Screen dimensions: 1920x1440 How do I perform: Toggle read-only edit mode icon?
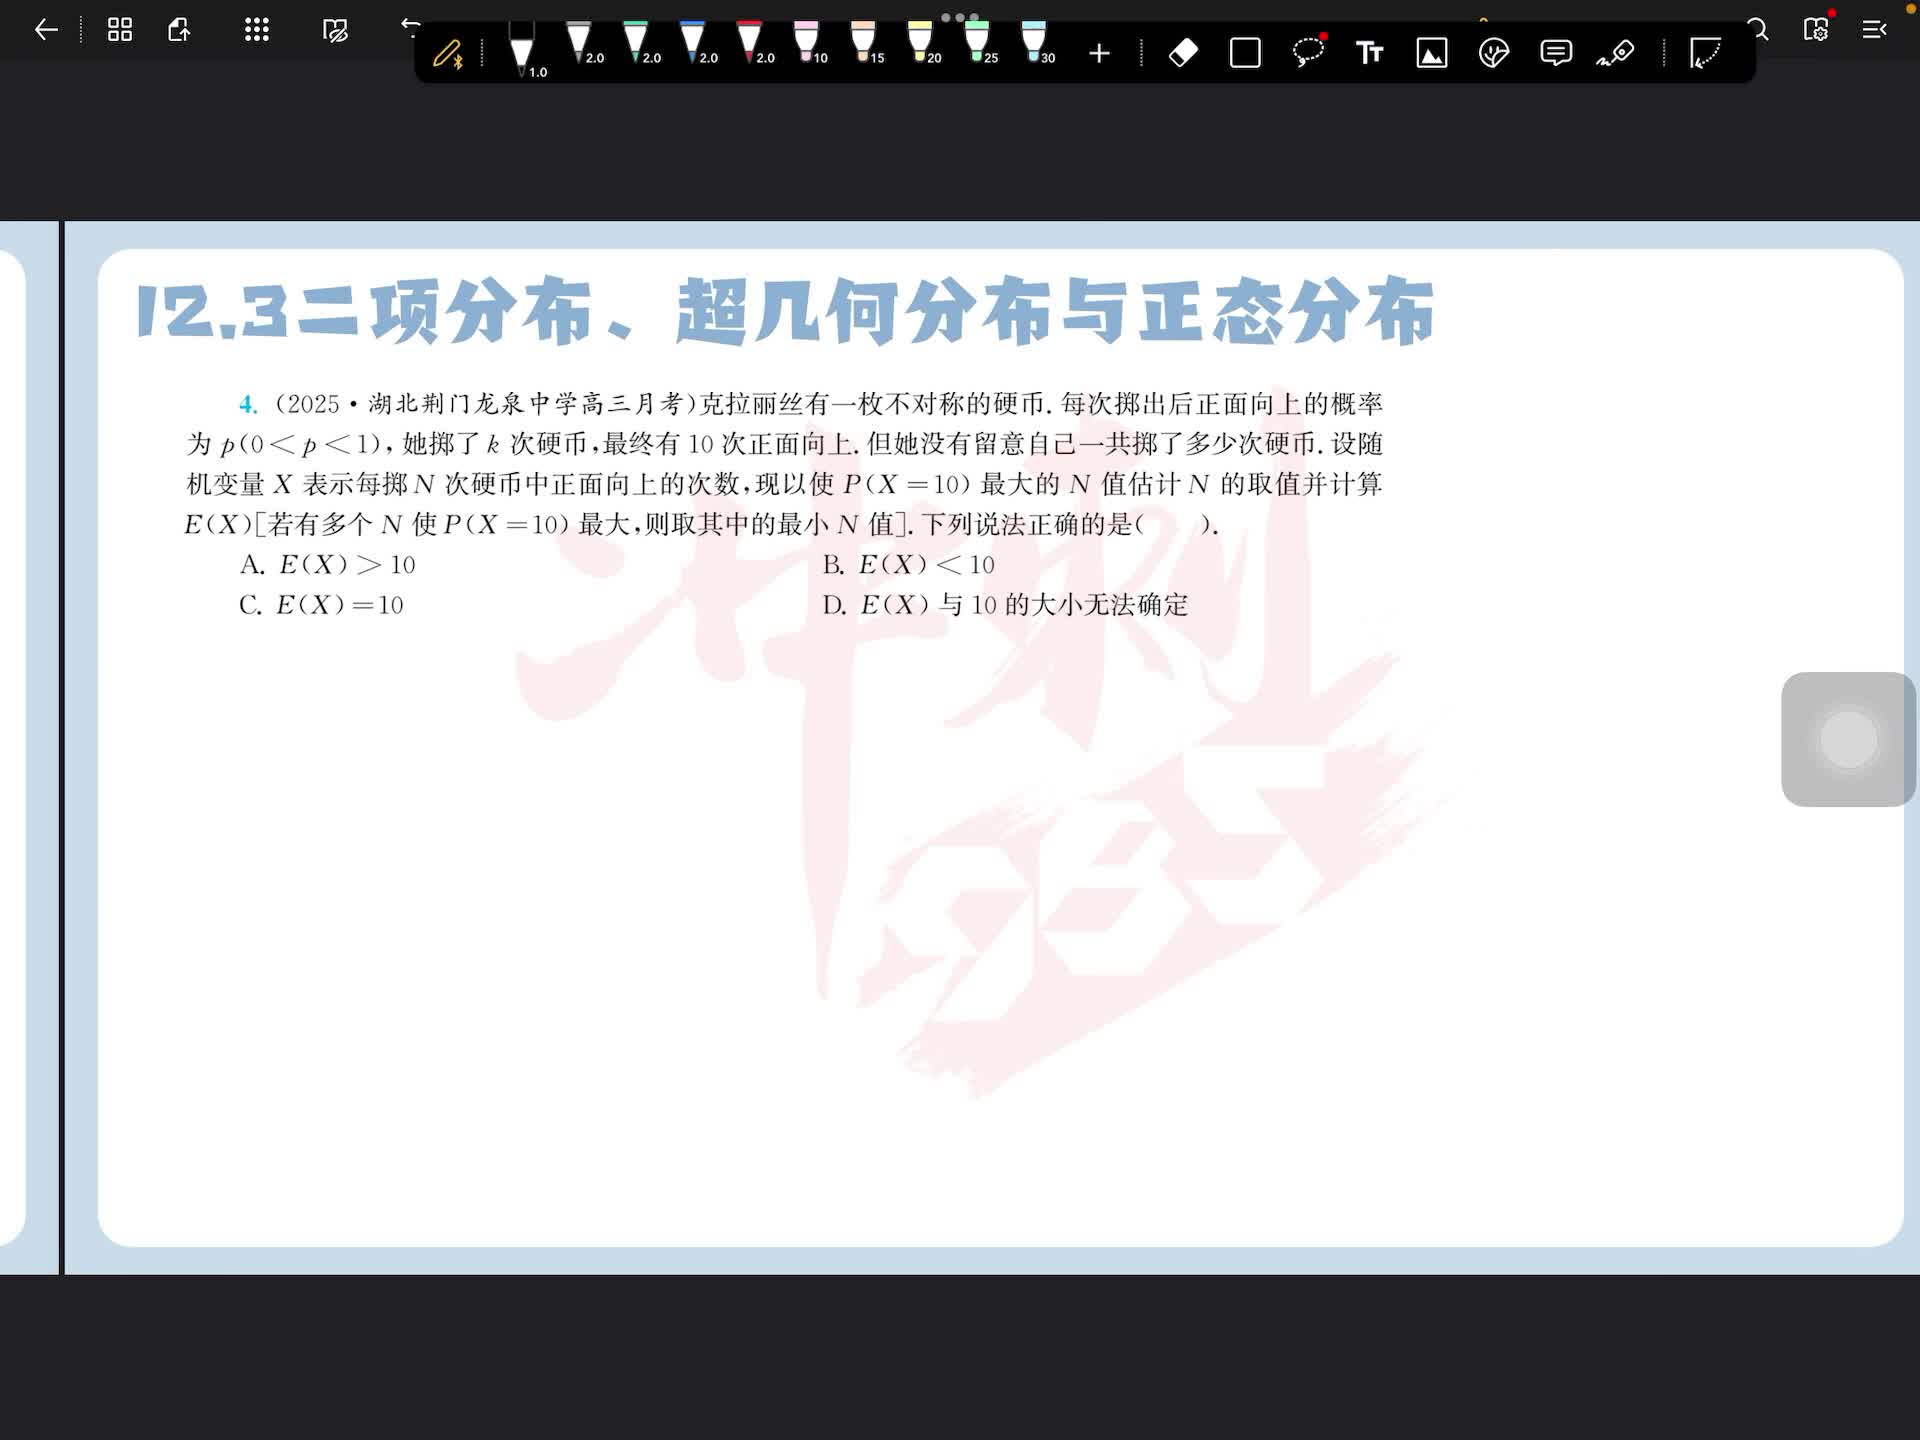pos(336,30)
